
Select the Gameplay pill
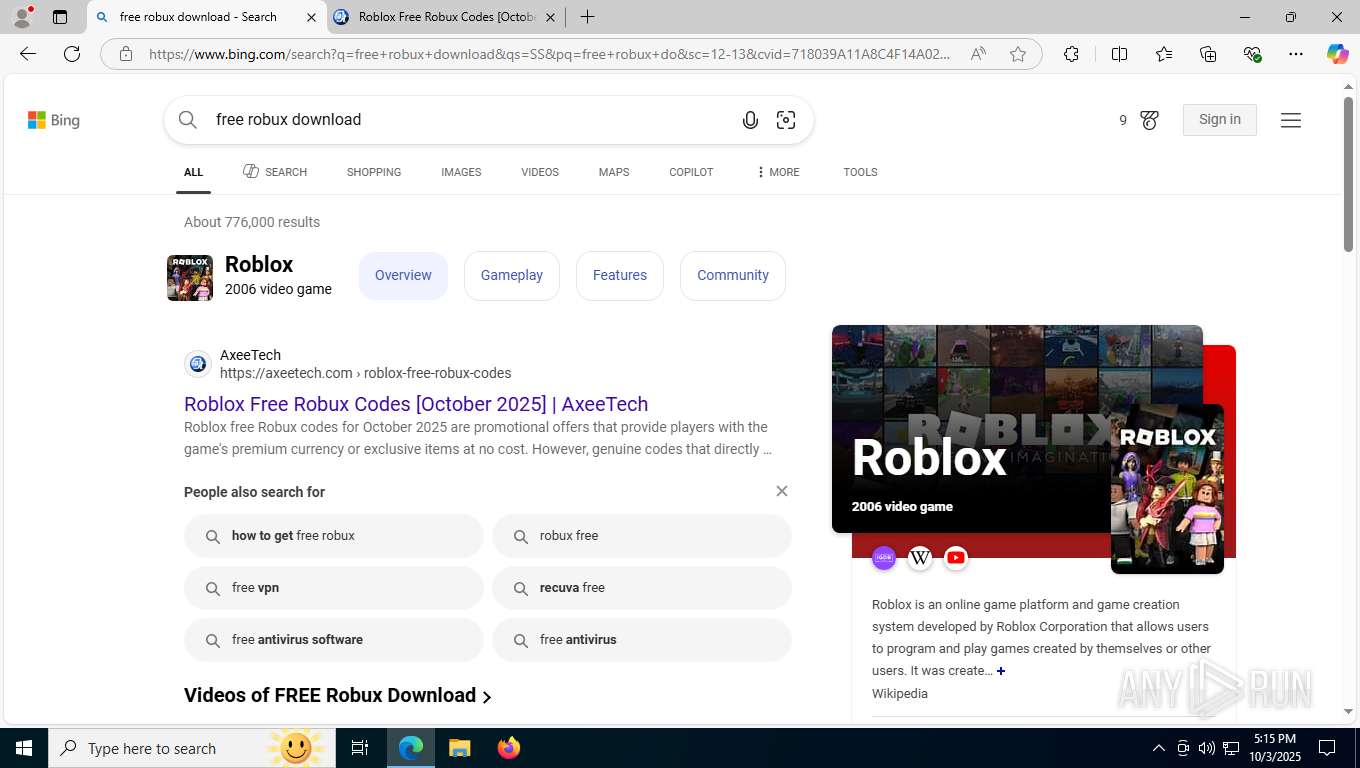tap(511, 275)
